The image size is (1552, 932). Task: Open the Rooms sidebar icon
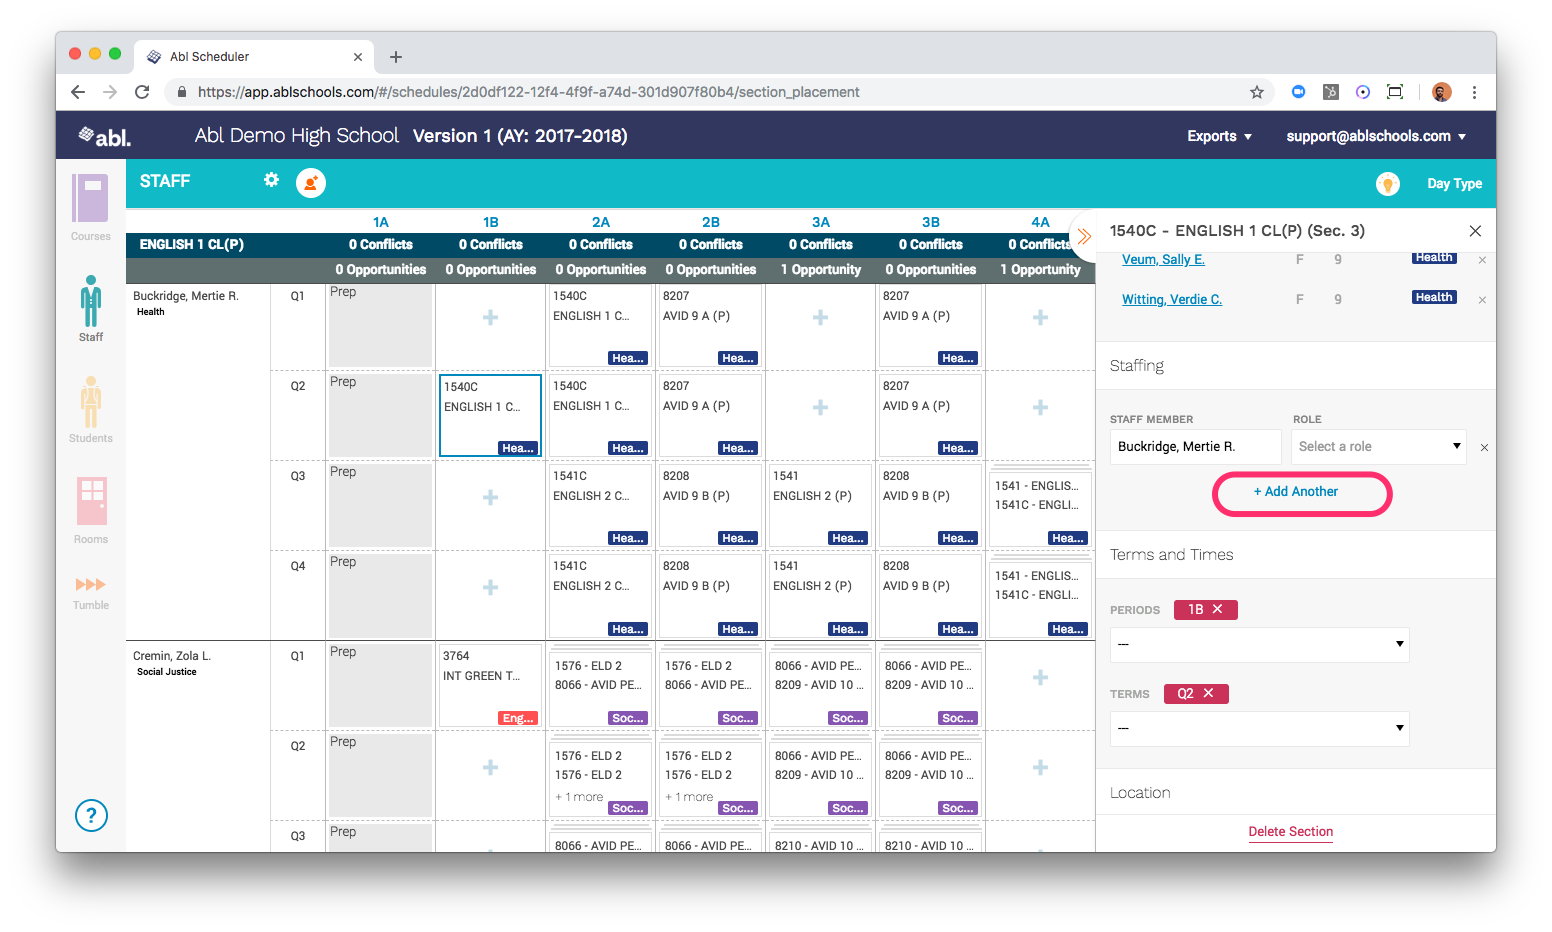coord(91,502)
